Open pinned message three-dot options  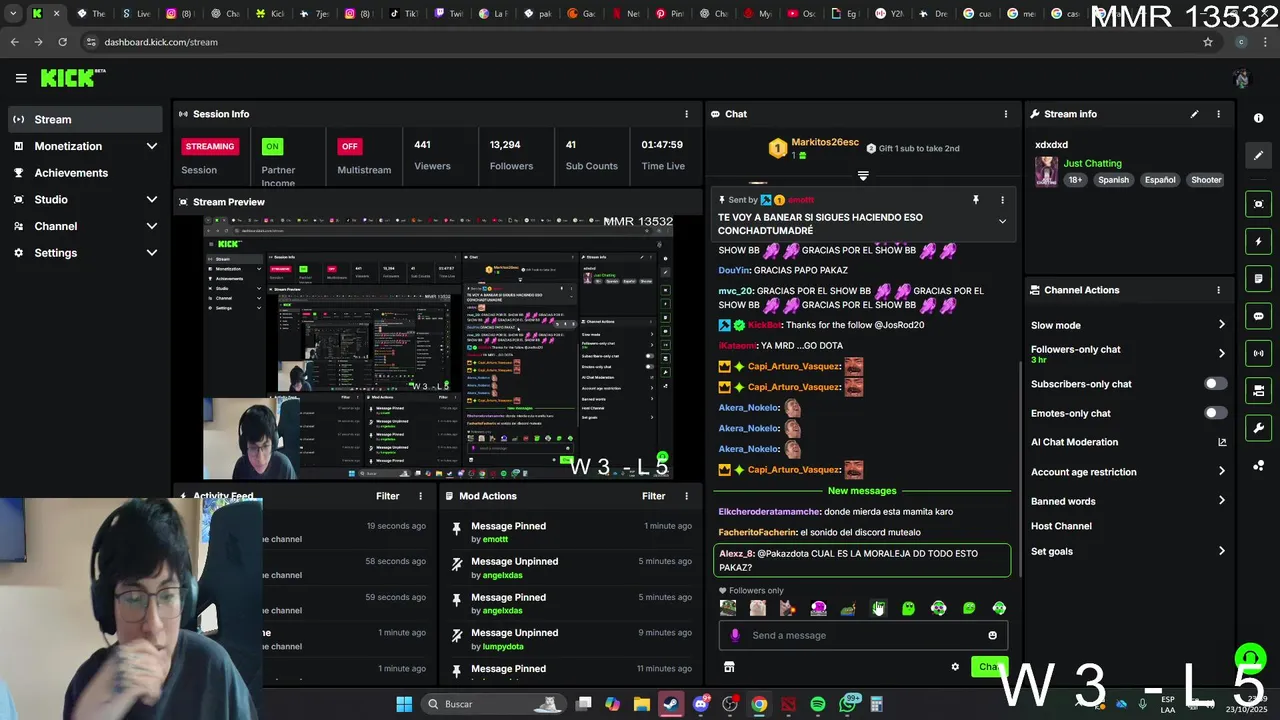pyautogui.click(x=1002, y=200)
